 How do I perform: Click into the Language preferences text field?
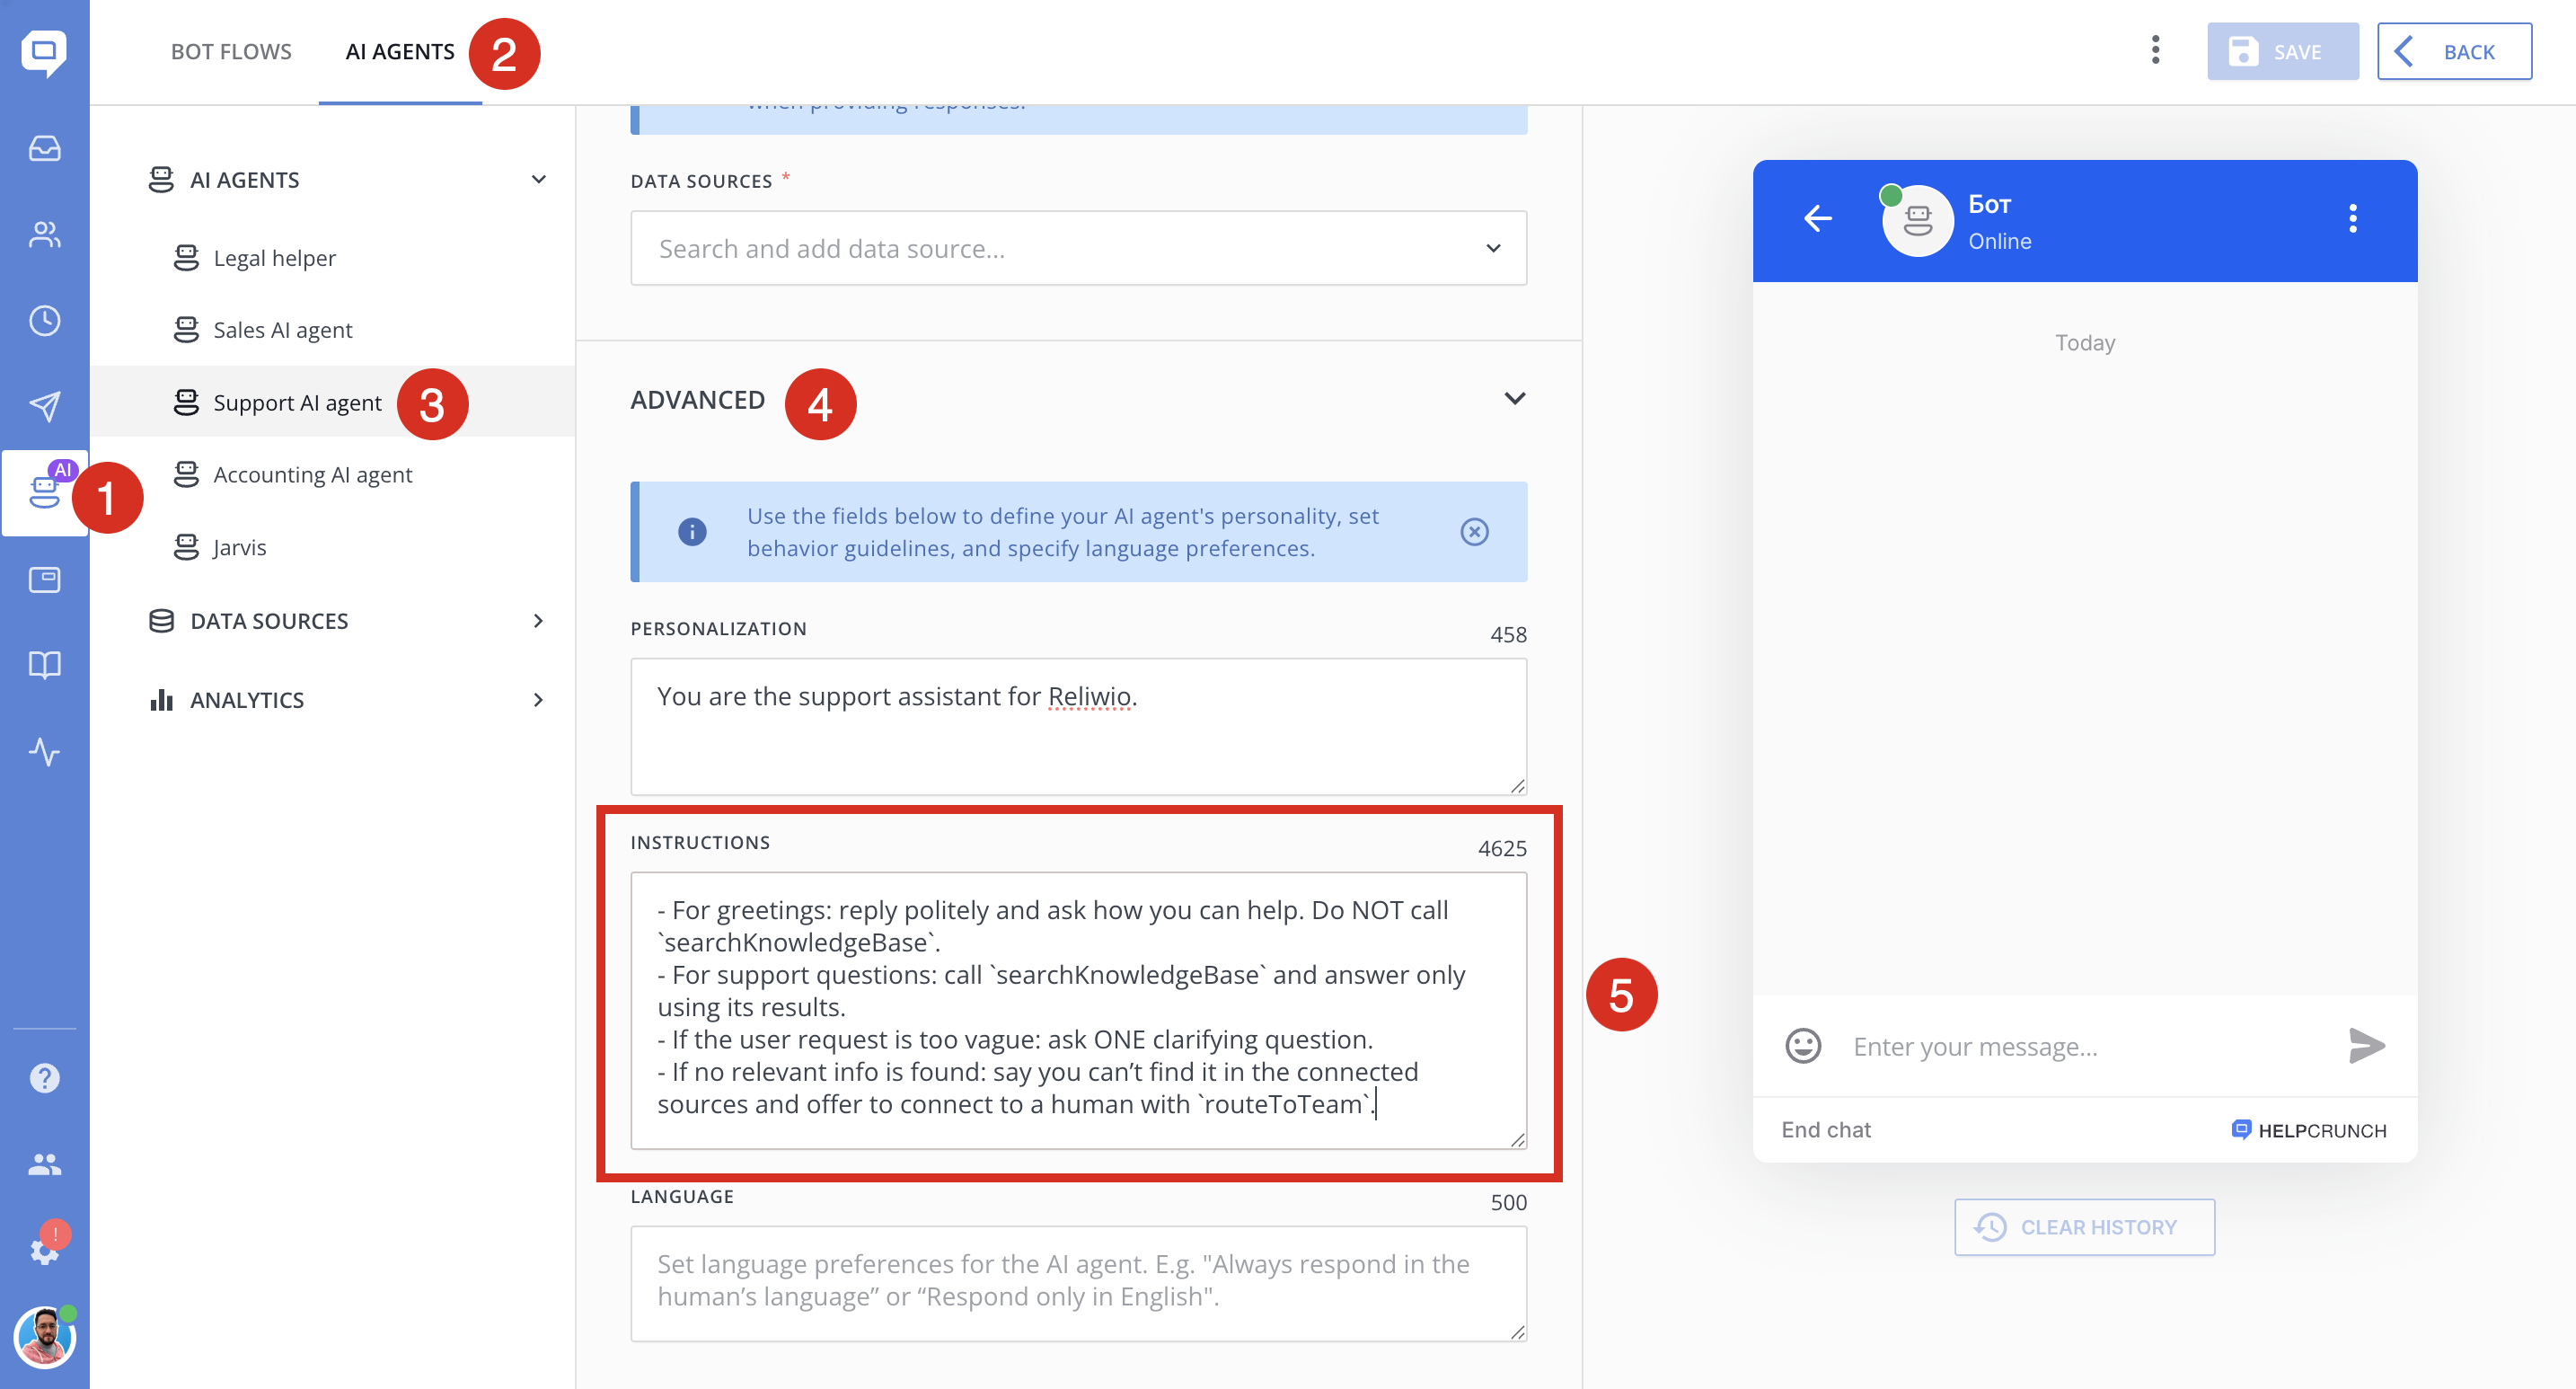pyautogui.click(x=1078, y=1283)
